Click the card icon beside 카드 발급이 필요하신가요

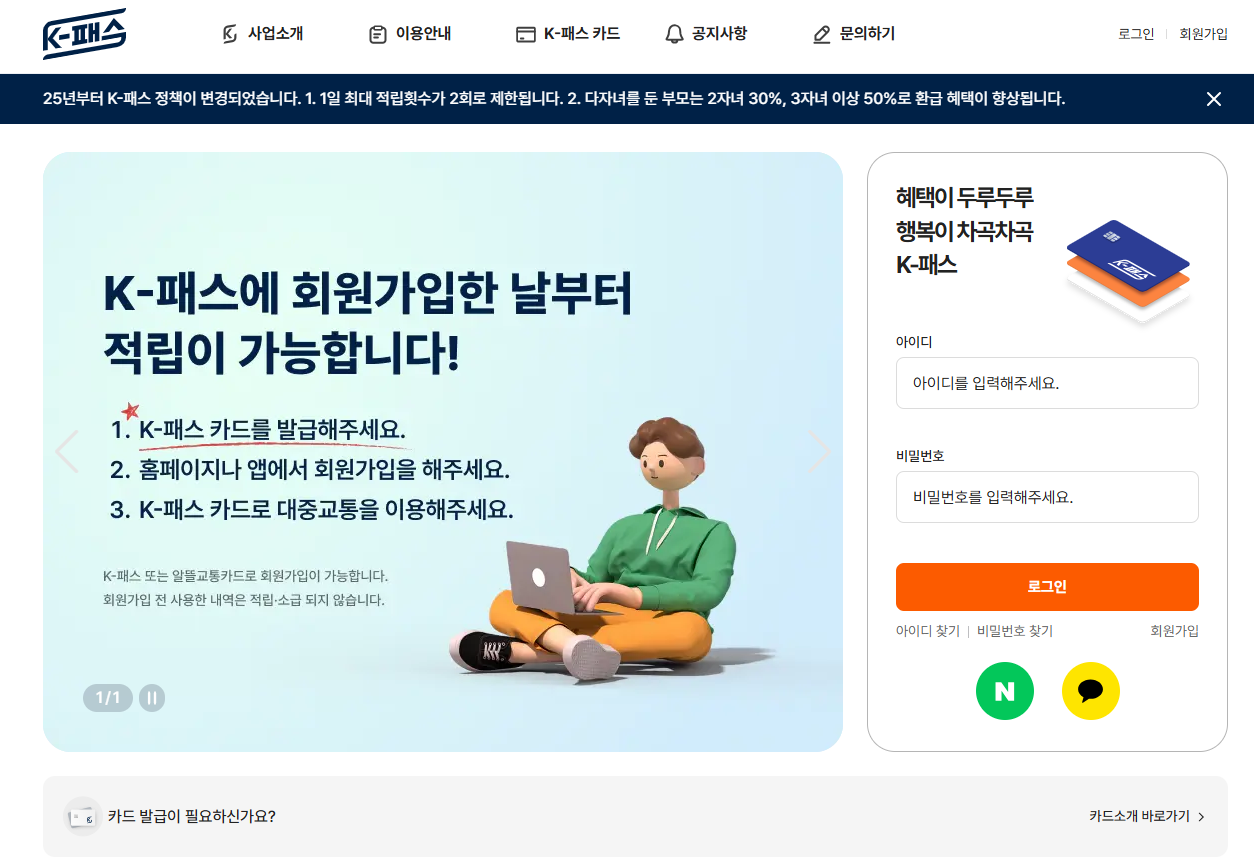[82, 817]
